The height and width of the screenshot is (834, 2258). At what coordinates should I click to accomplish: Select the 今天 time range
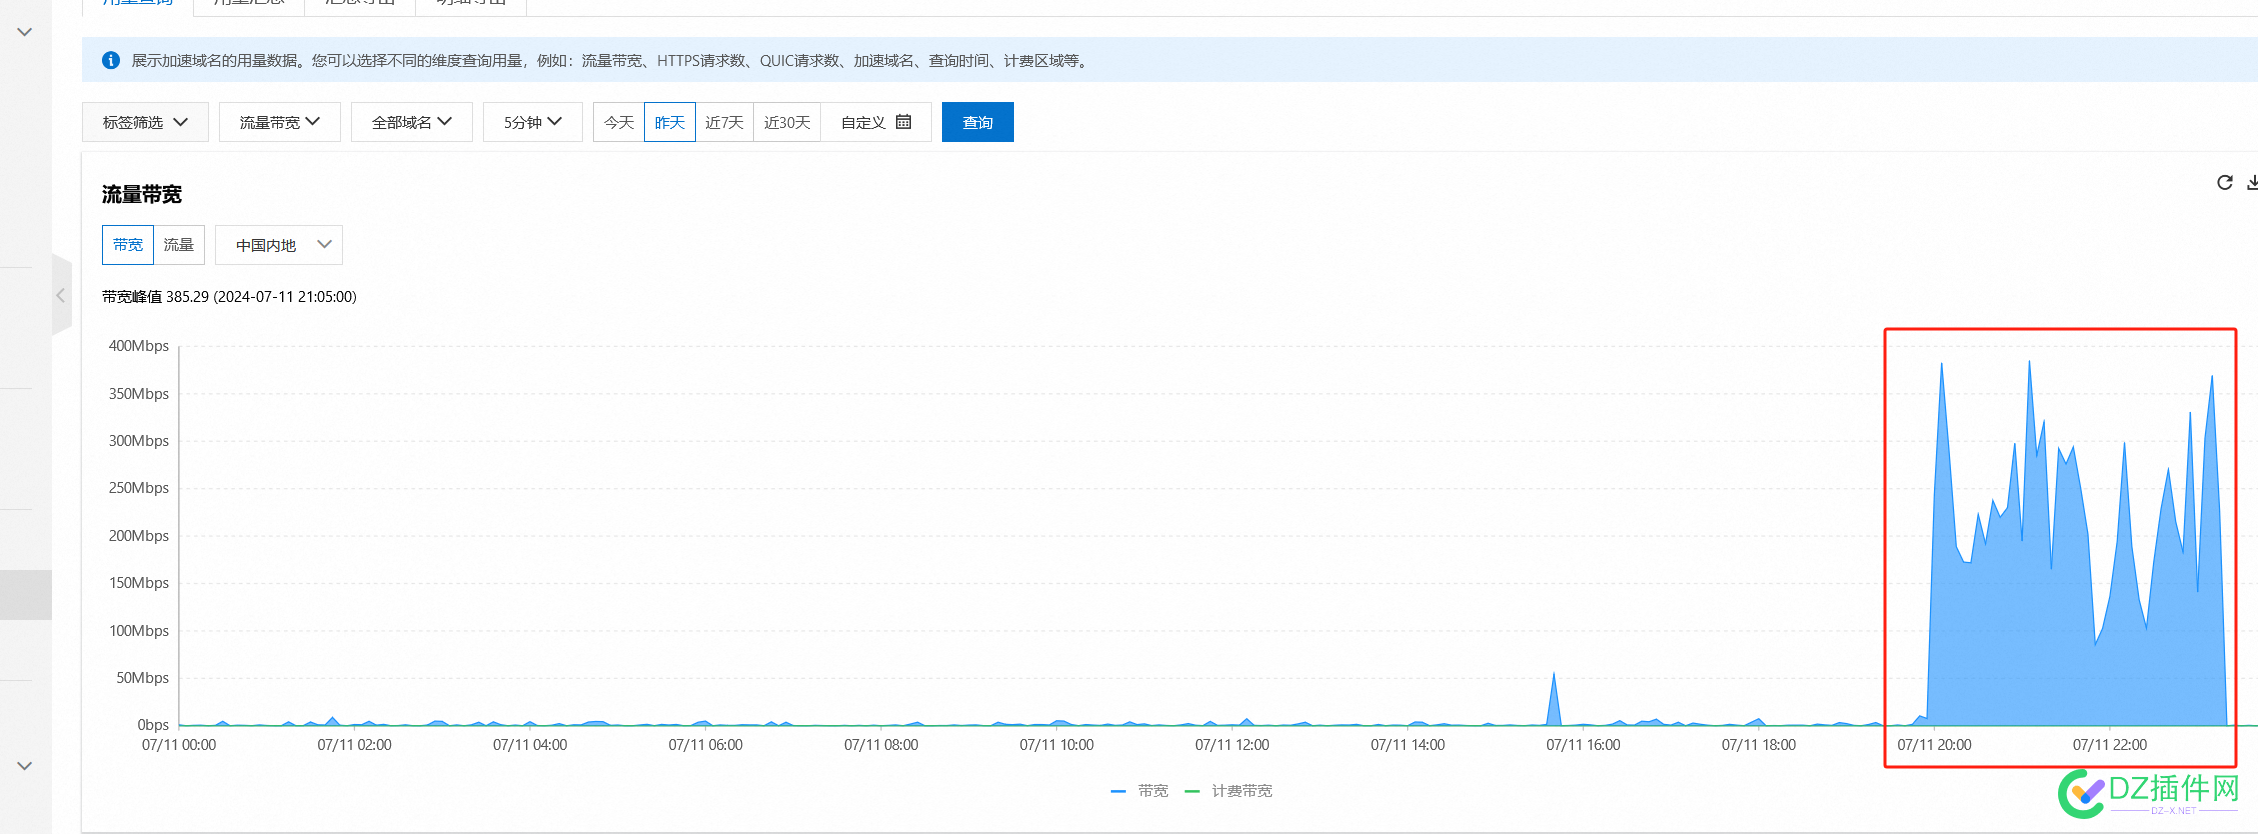point(619,122)
